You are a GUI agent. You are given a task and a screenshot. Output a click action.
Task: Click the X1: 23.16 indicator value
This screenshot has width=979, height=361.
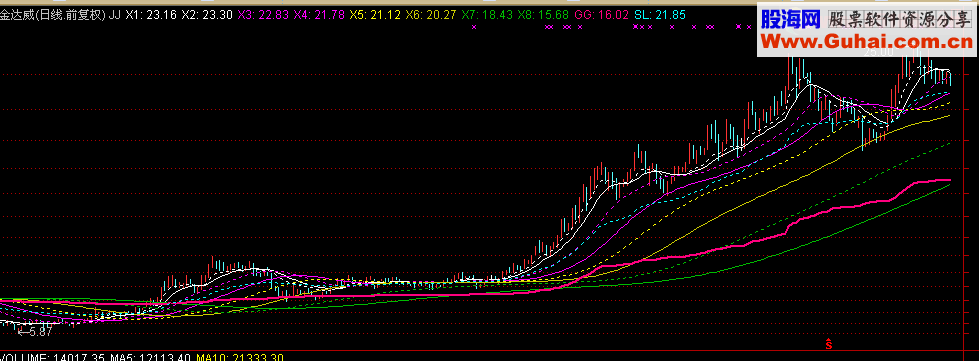point(151,14)
